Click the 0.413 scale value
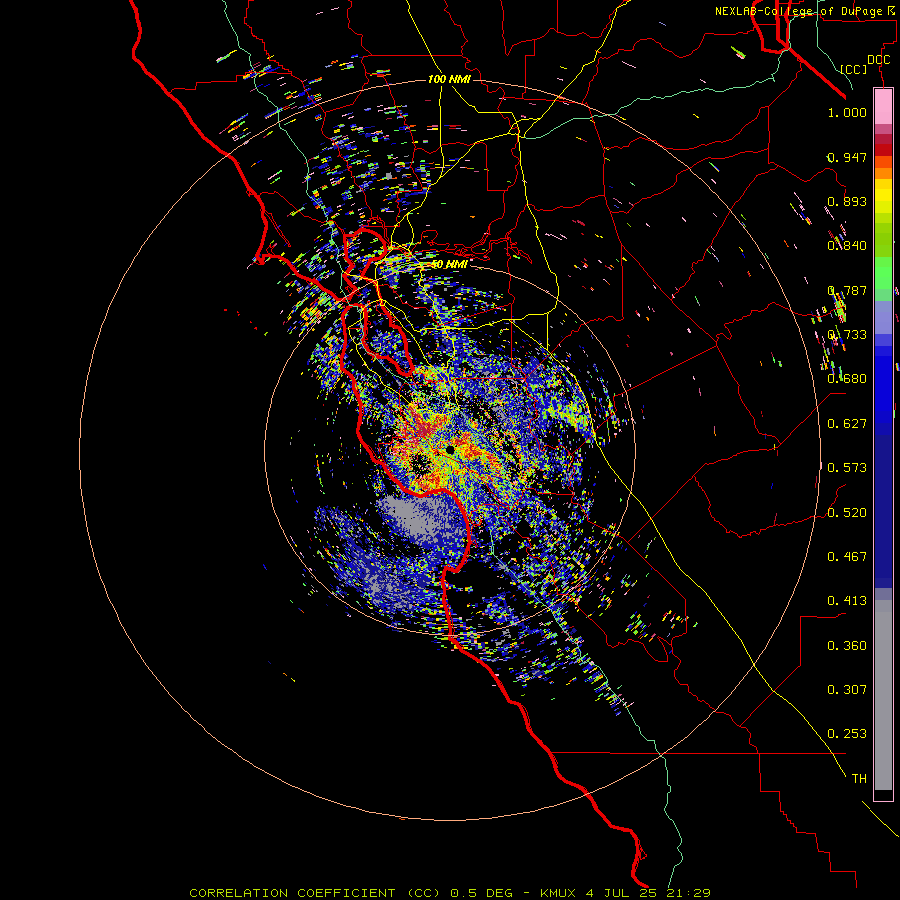Screen dimensions: 900x900 (x=847, y=601)
